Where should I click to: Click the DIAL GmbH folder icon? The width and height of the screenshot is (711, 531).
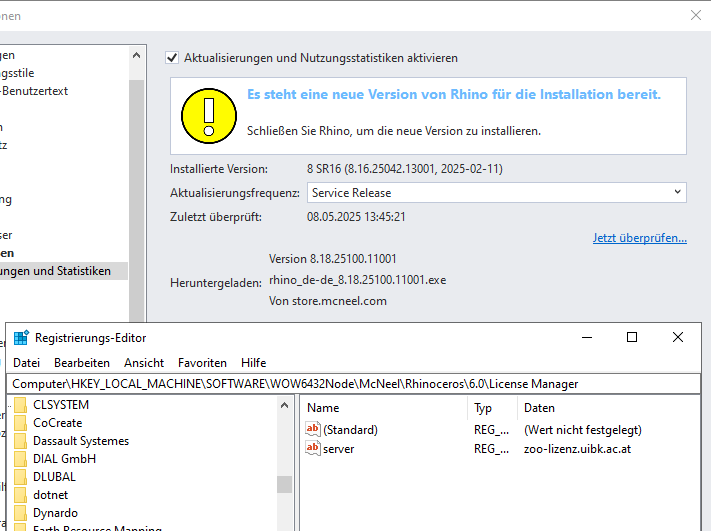tap(20, 459)
